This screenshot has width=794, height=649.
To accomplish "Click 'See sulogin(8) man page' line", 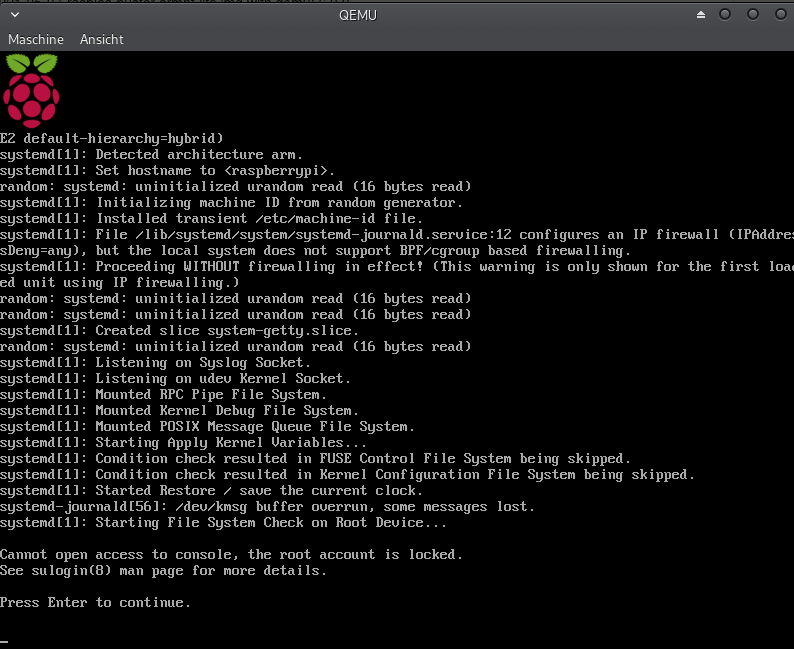I will 164,571.
